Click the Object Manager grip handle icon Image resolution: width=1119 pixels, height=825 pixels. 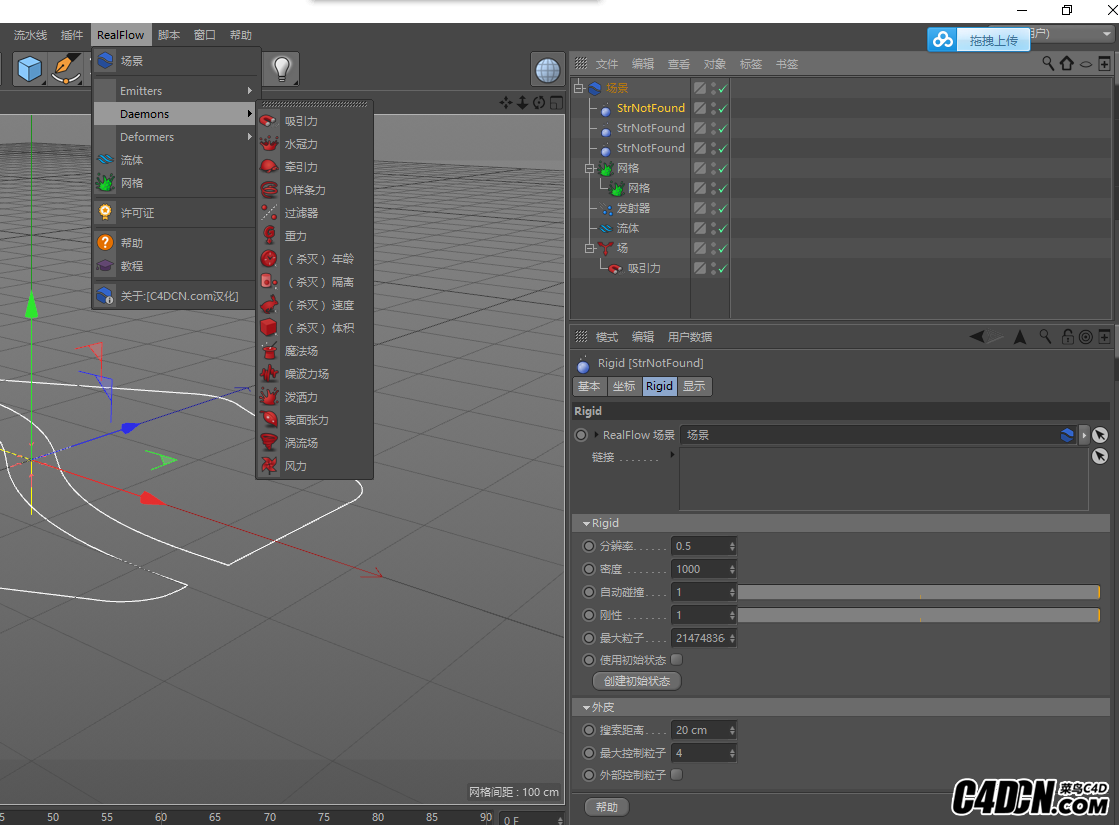581,63
